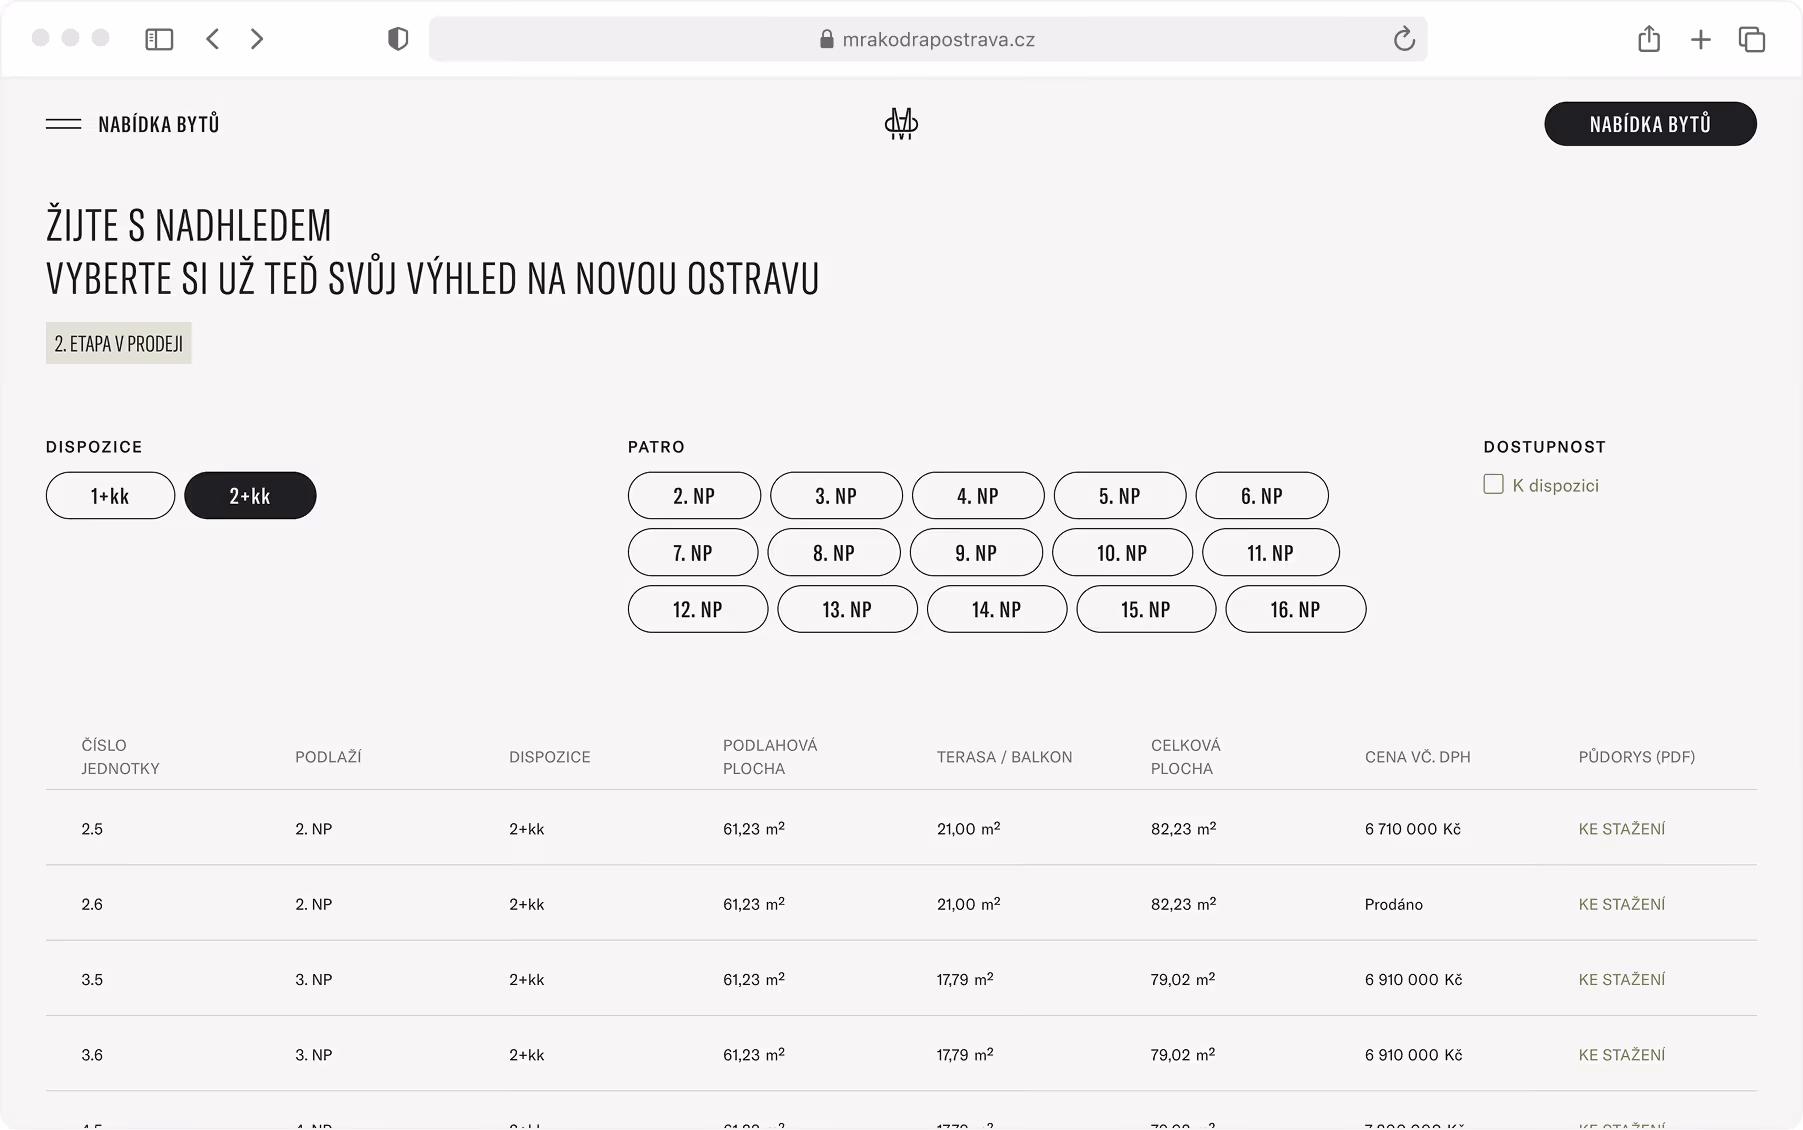Click unit 2.5 total area 82,23 m²
The image size is (1803, 1130).
coord(1184,829)
